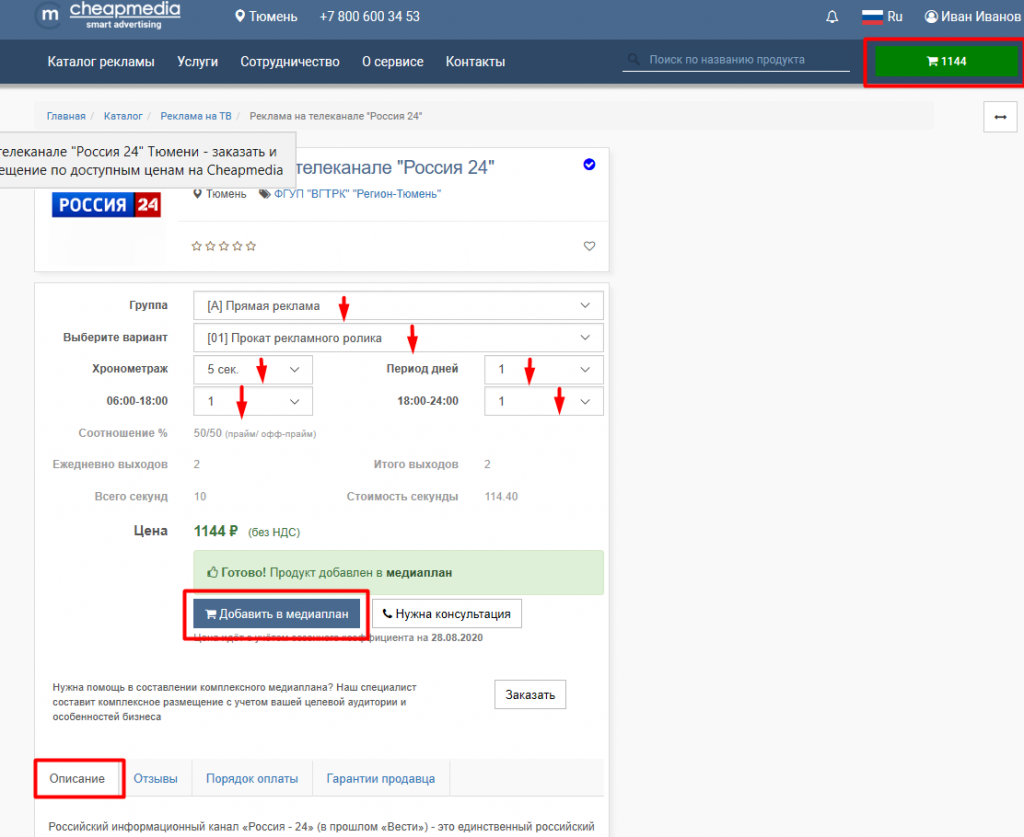
Task: Open the green cart button showing 1144
Action: tap(946, 62)
